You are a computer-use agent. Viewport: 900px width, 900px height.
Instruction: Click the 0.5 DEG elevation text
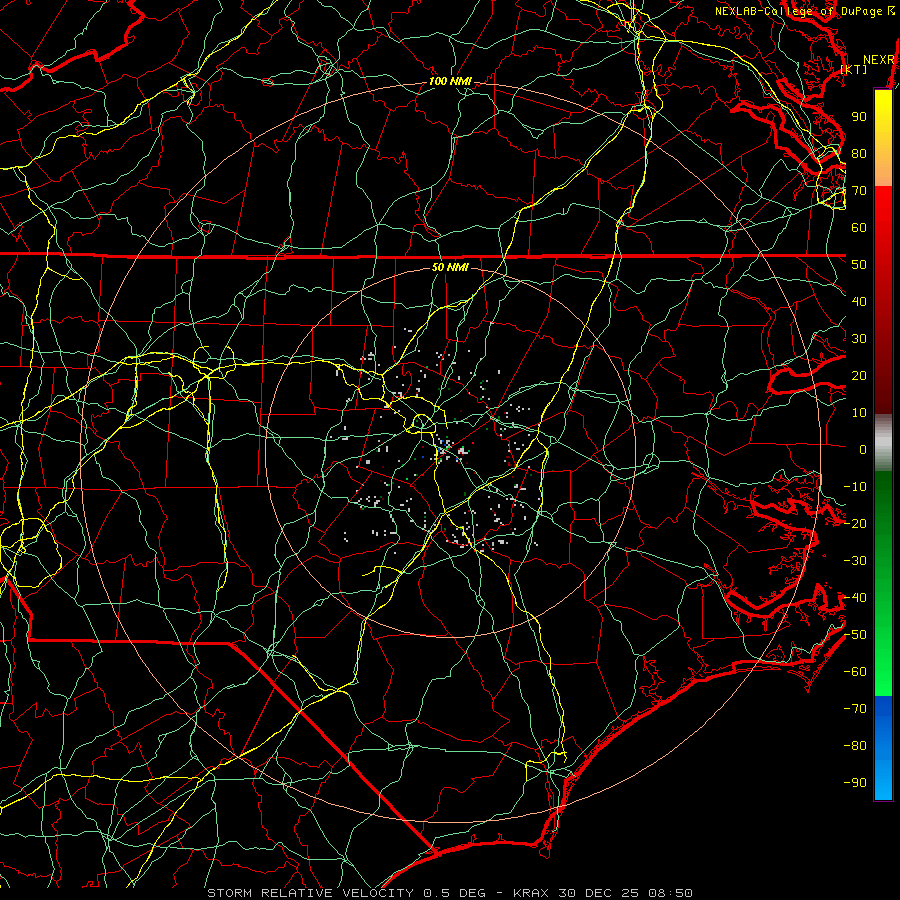(x=455, y=893)
